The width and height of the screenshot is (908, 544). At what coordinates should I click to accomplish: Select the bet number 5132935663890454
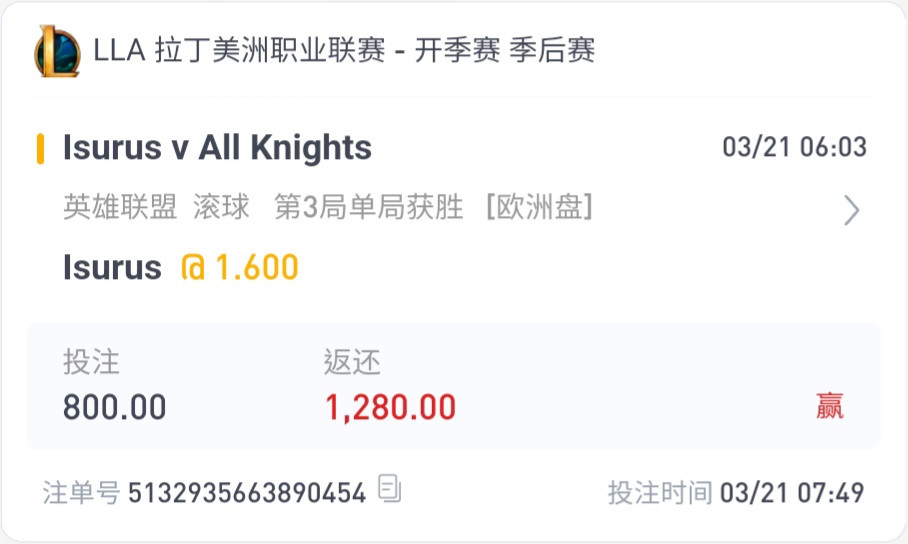coord(247,494)
